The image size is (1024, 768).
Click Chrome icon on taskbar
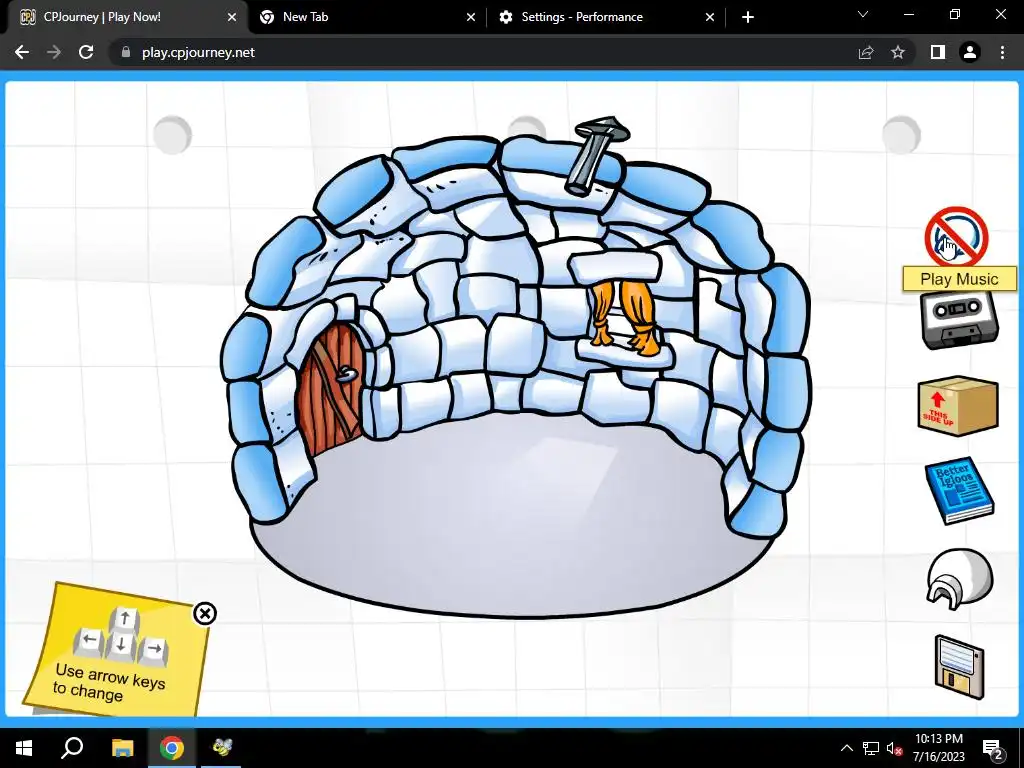[172, 748]
